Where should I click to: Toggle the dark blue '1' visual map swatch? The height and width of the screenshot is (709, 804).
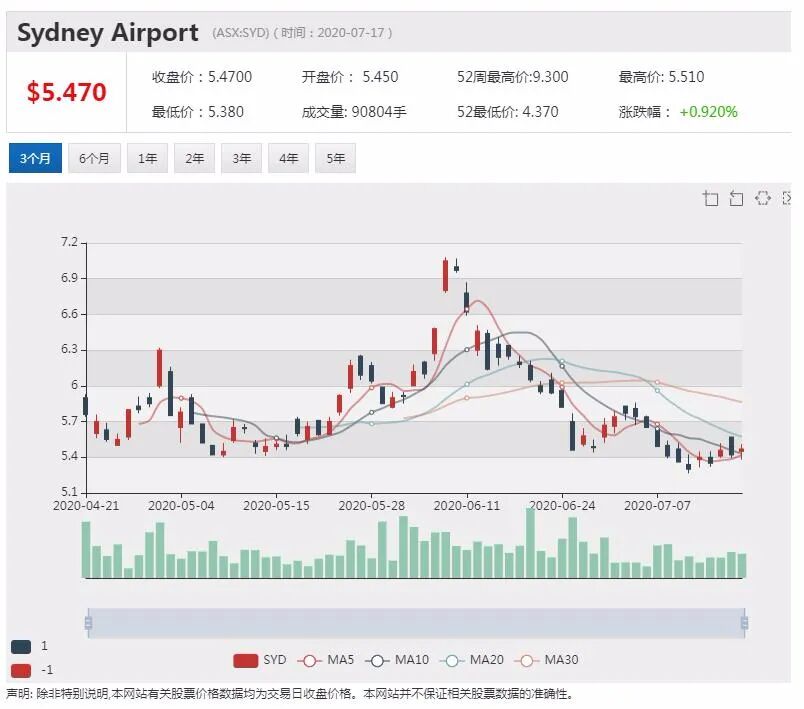(x=21, y=646)
